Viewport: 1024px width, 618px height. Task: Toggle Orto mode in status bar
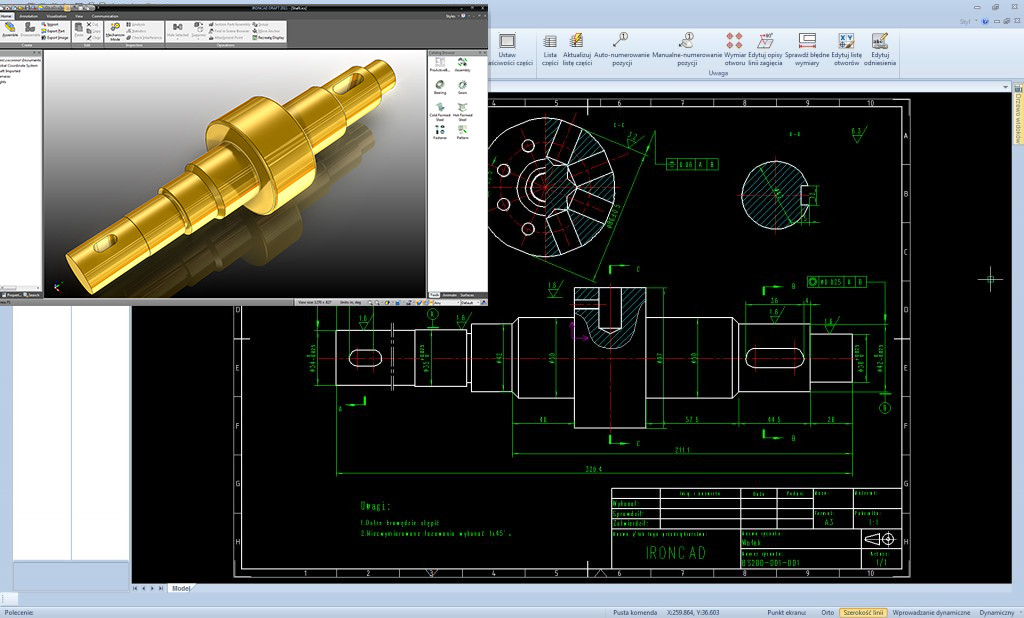click(827, 611)
